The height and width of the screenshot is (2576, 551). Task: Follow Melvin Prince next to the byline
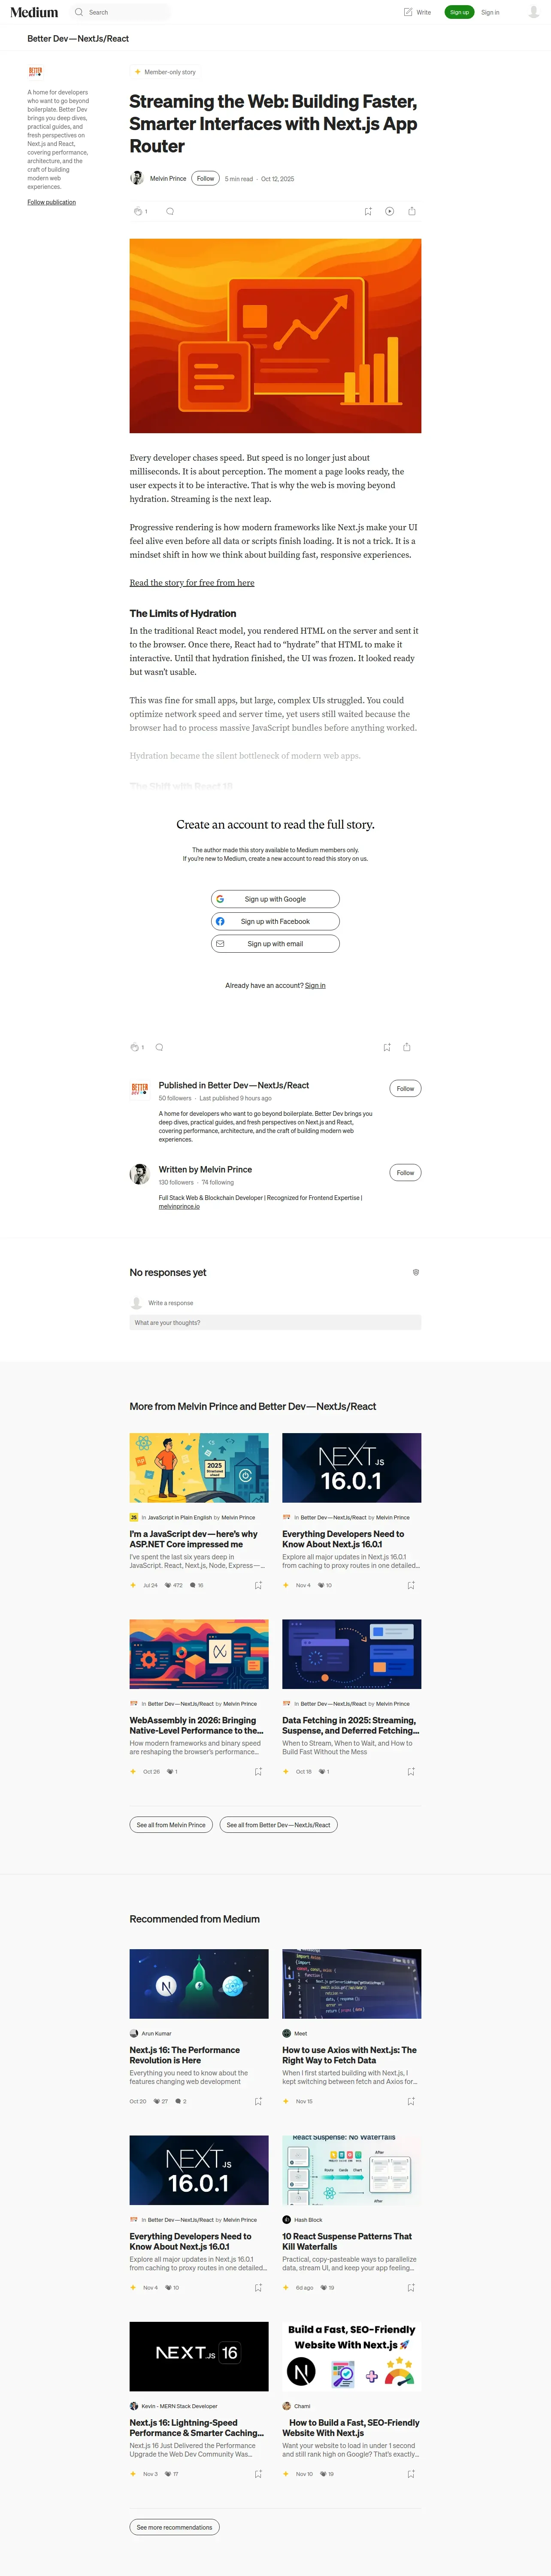pyautogui.click(x=205, y=178)
